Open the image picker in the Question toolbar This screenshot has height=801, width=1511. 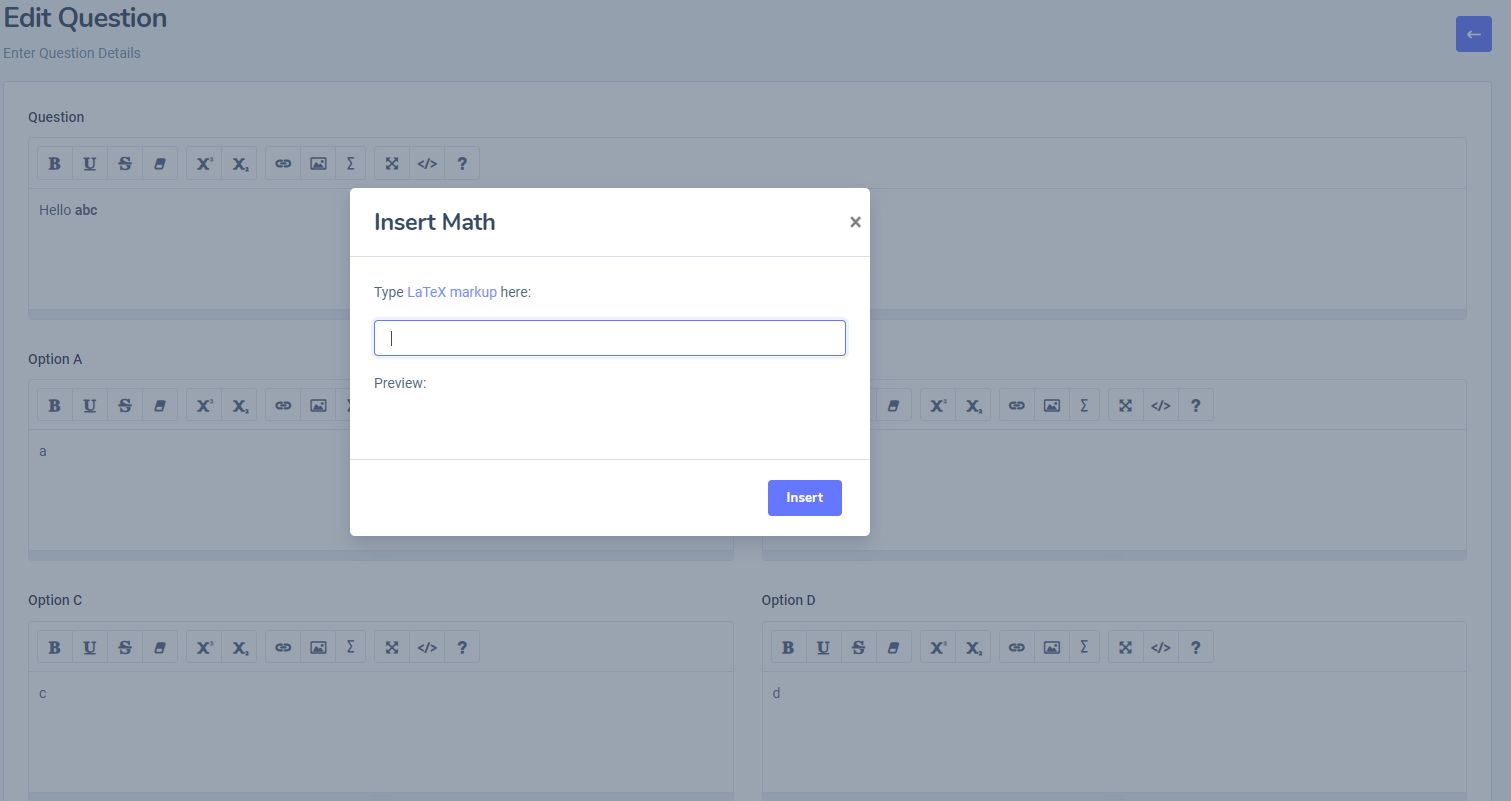[x=318, y=163]
